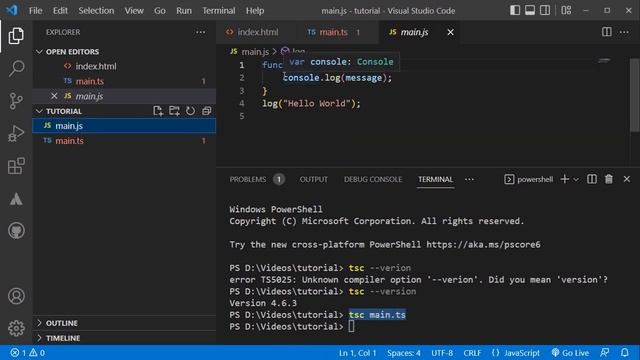Refresh the TUTORIAL explorer
This screenshot has width=640, height=360.
coord(190,111)
